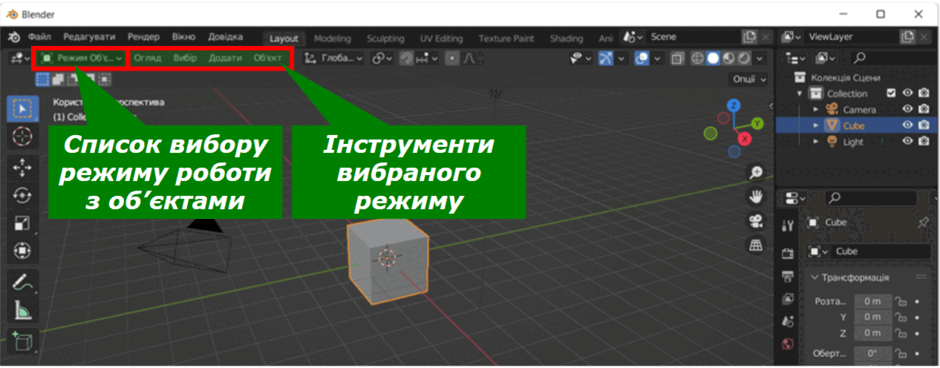Open the Output properties printer icon
This screenshot has width=940, height=368.
[x=788, y=276]
